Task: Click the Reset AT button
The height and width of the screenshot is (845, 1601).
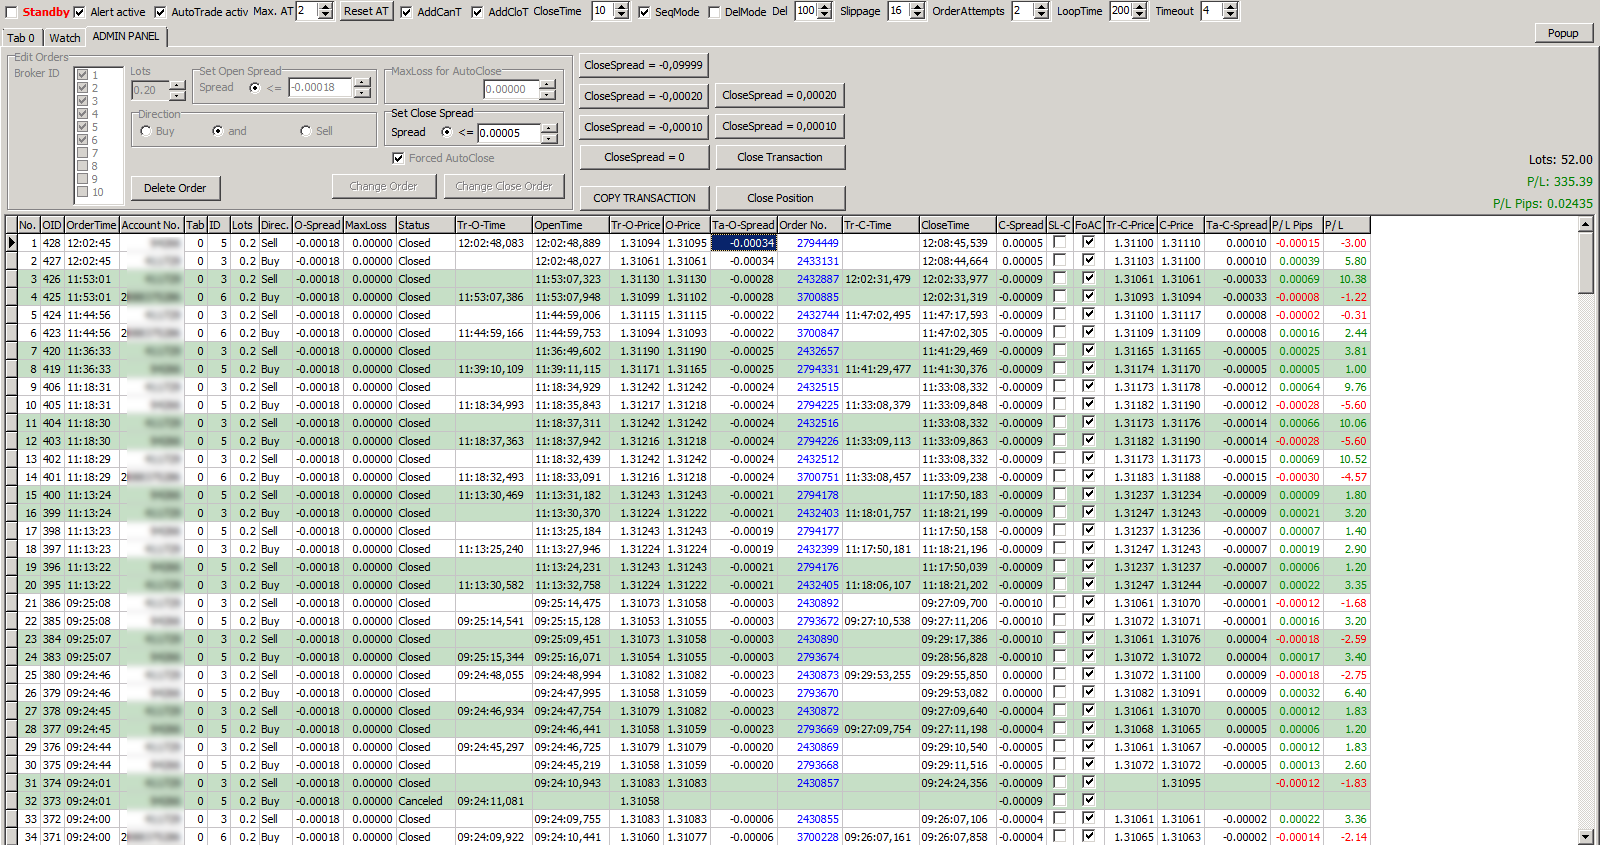Action: pyautogui.click(x=365, y=11)
